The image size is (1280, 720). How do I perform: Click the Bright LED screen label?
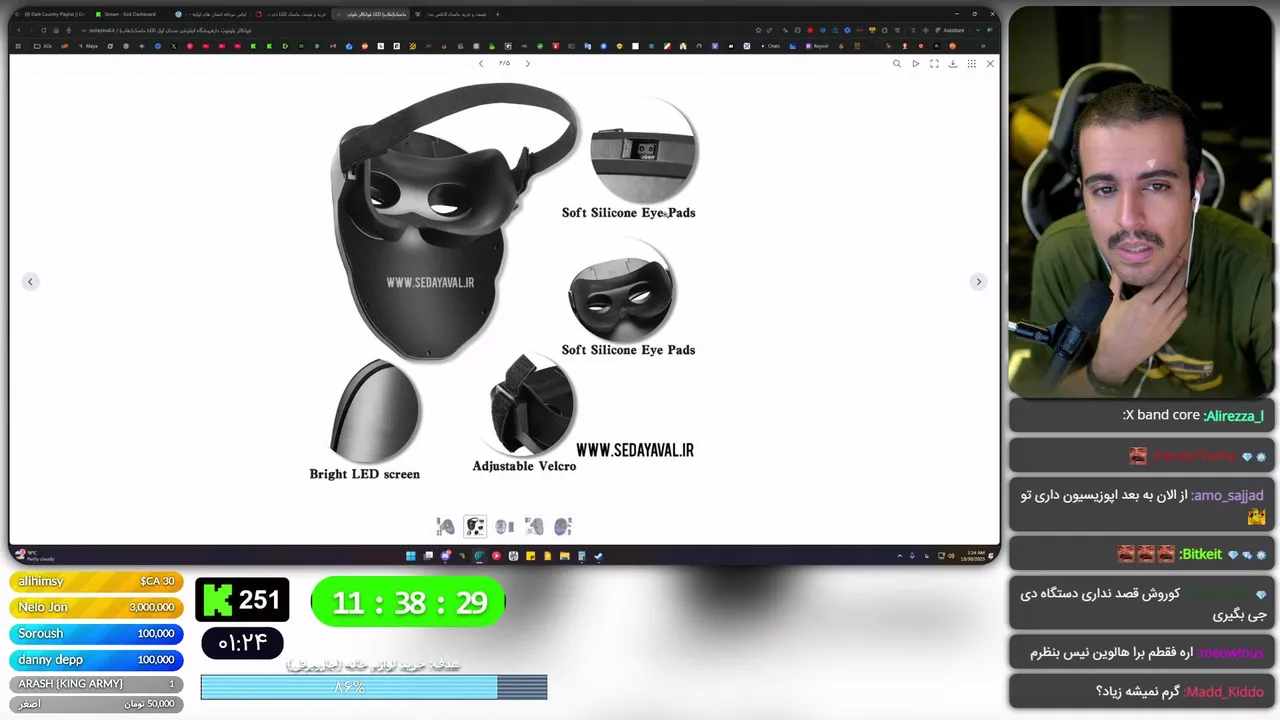point(365,474)
